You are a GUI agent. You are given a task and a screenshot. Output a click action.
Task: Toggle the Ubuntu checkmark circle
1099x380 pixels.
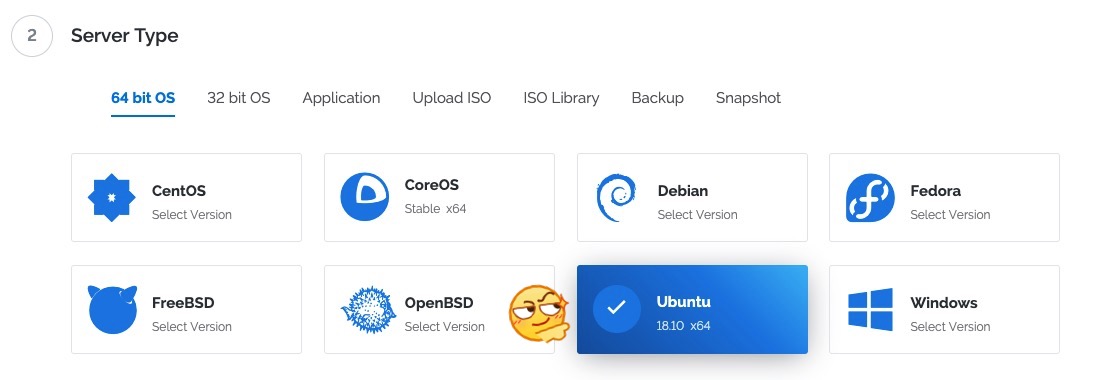[x=616, y=308]
